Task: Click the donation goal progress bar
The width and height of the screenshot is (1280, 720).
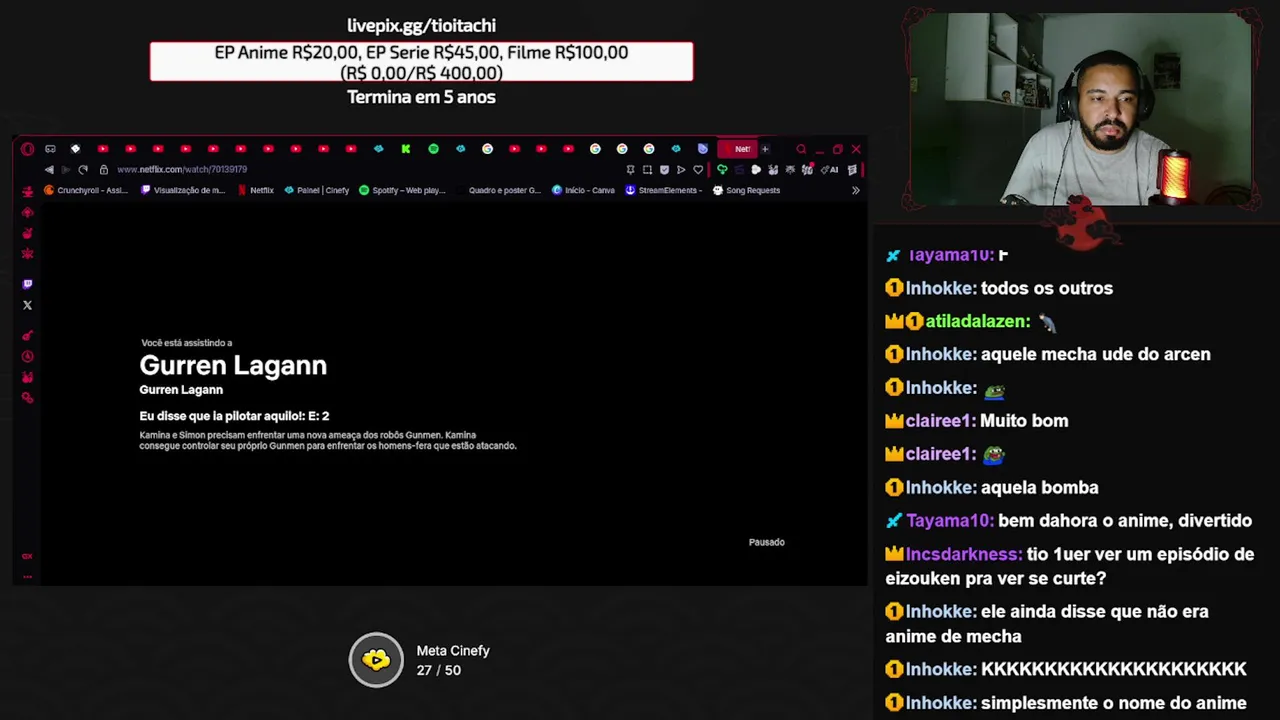Action: (x=421, y=62)
